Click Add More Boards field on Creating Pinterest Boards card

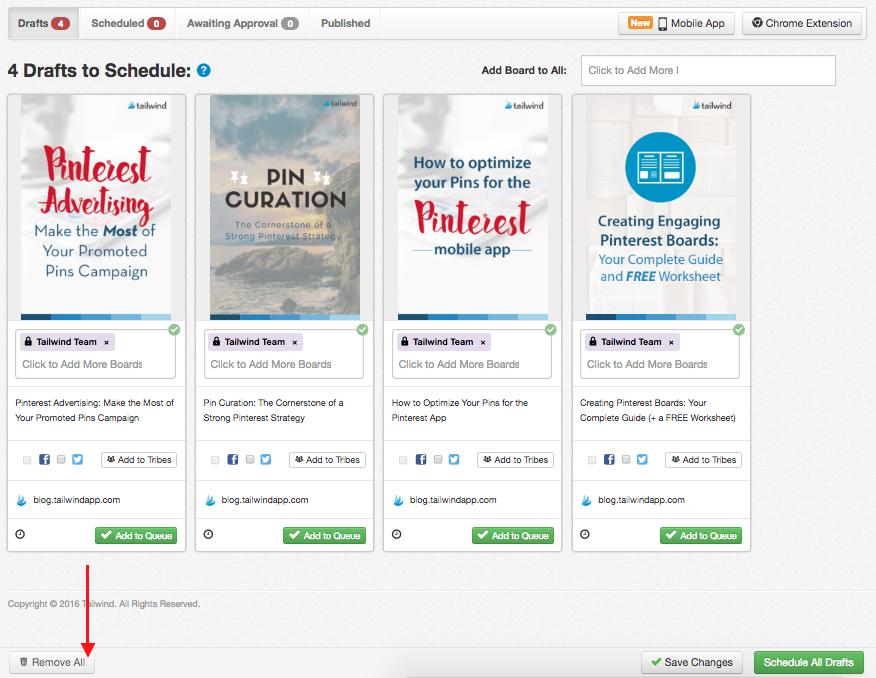point(648,364)
